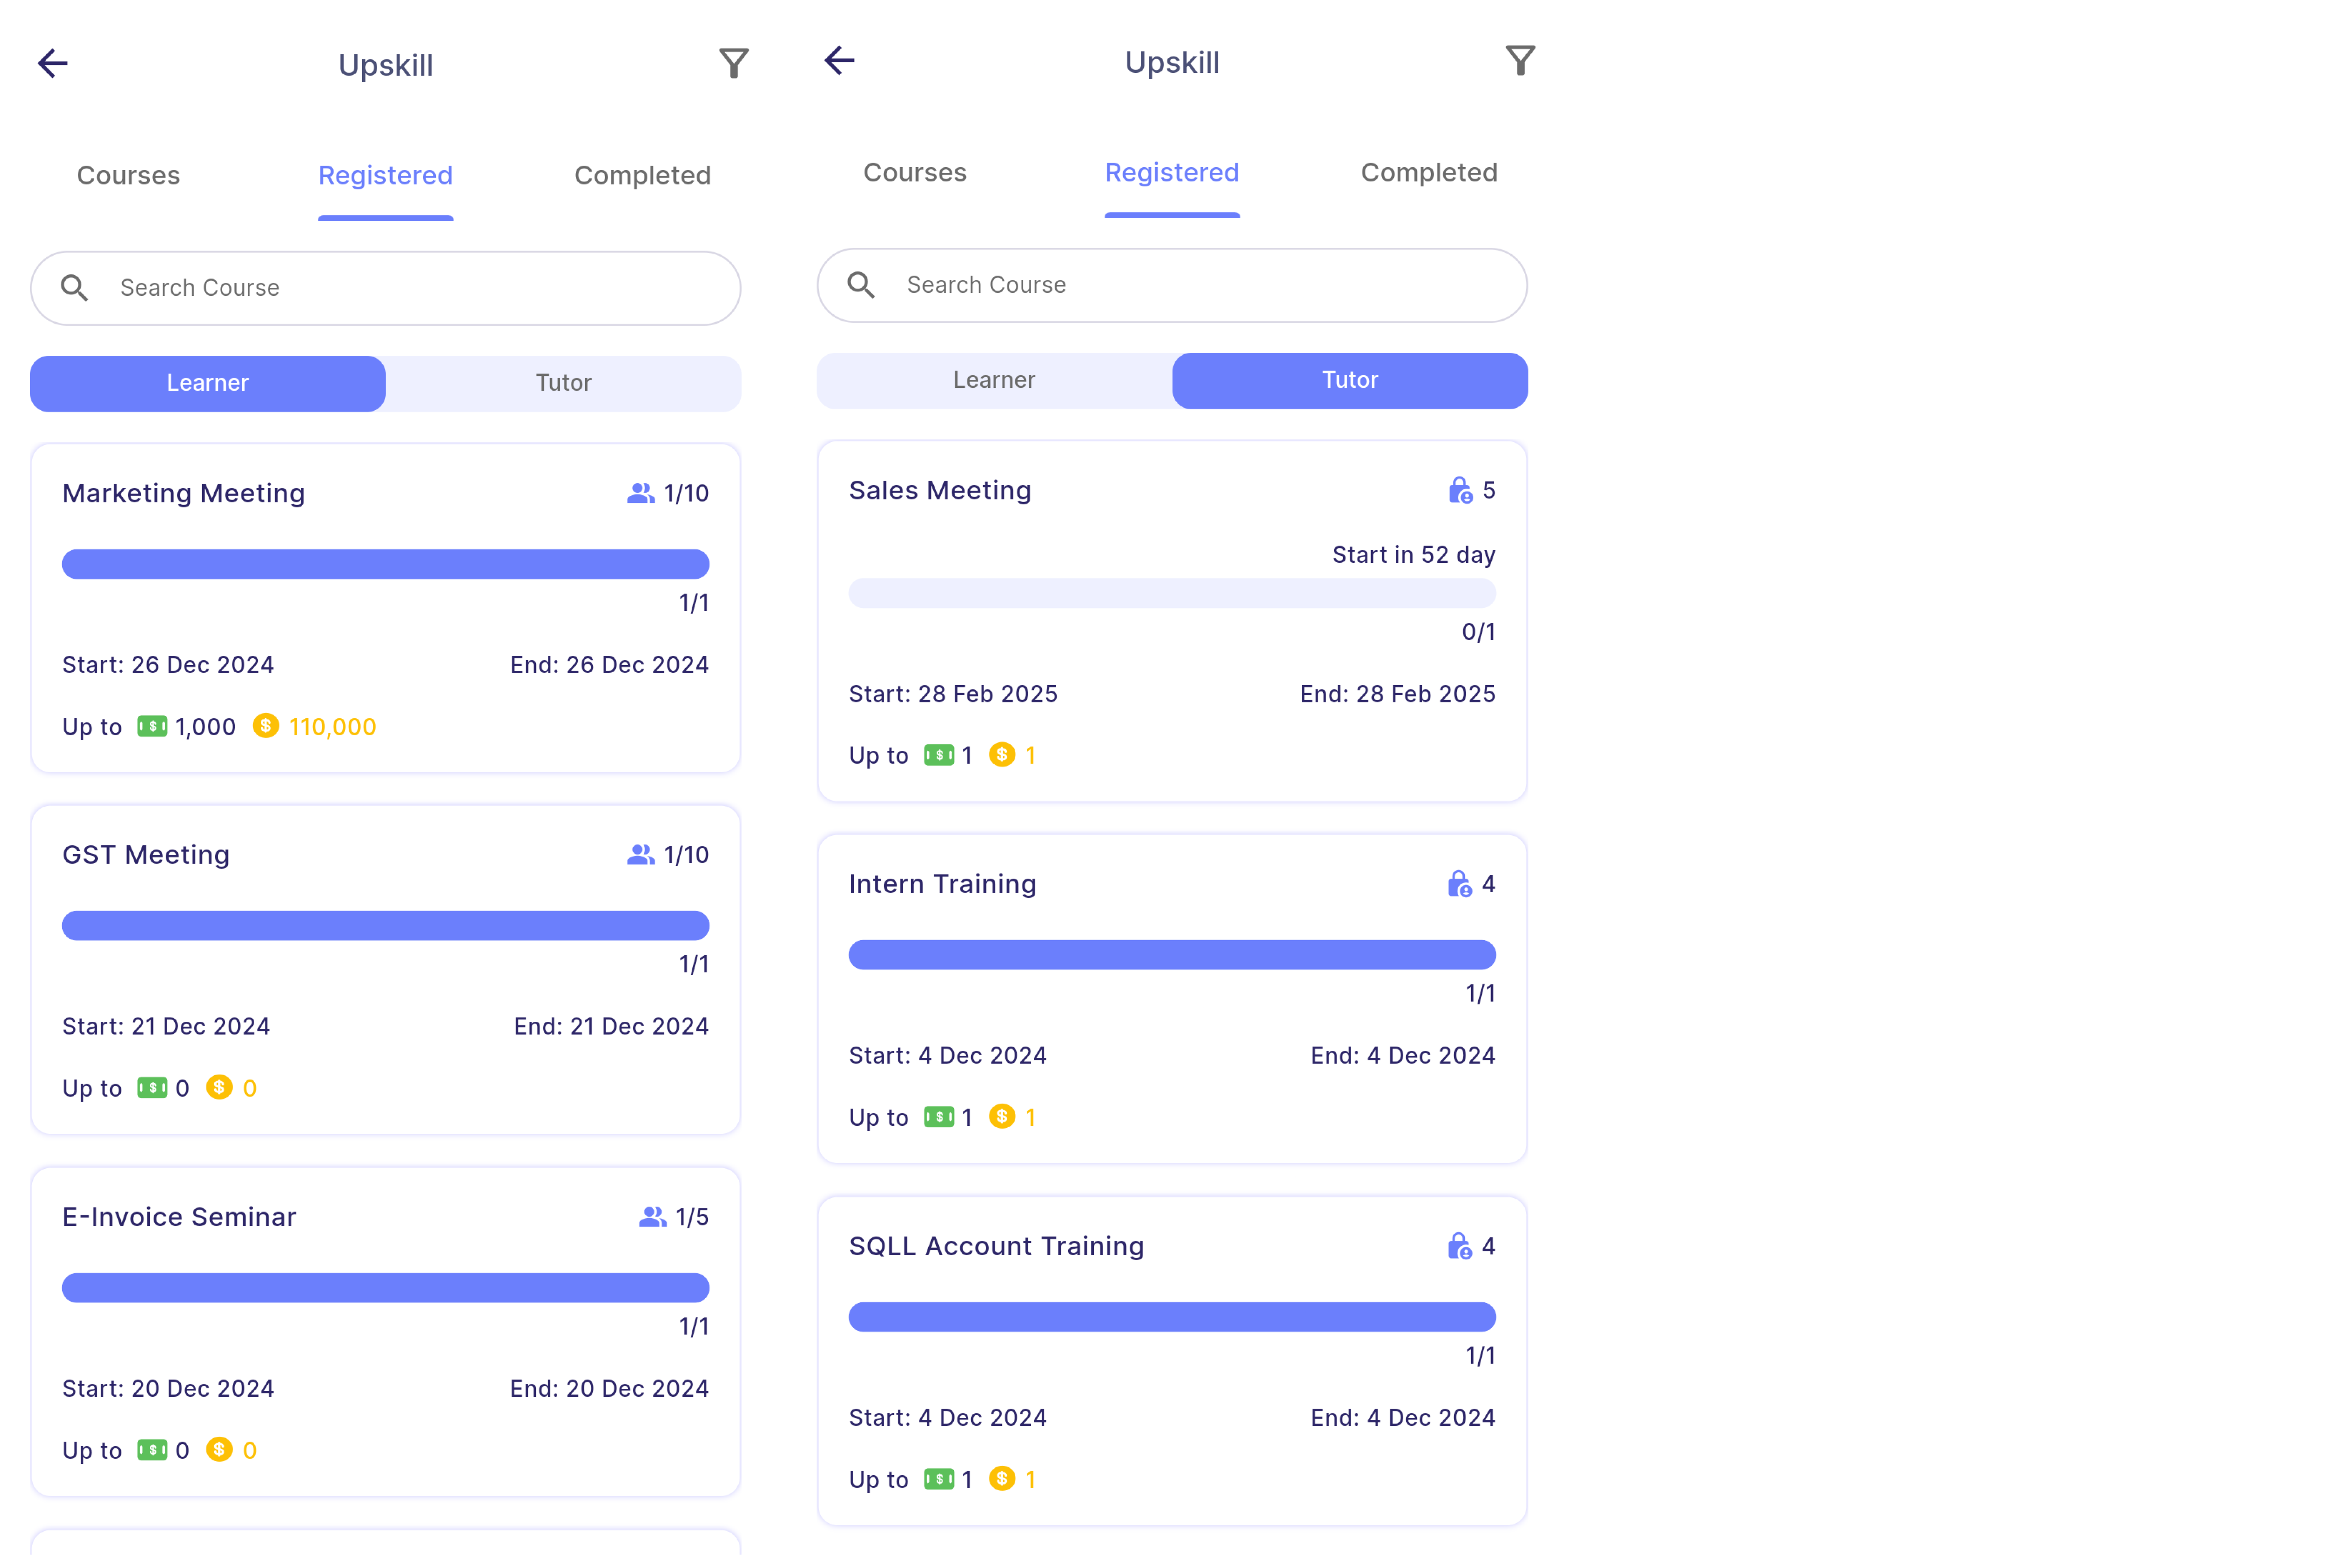Click the Search Course field on the left screen
The image size is (2345, 1568).
coord(400,288)
